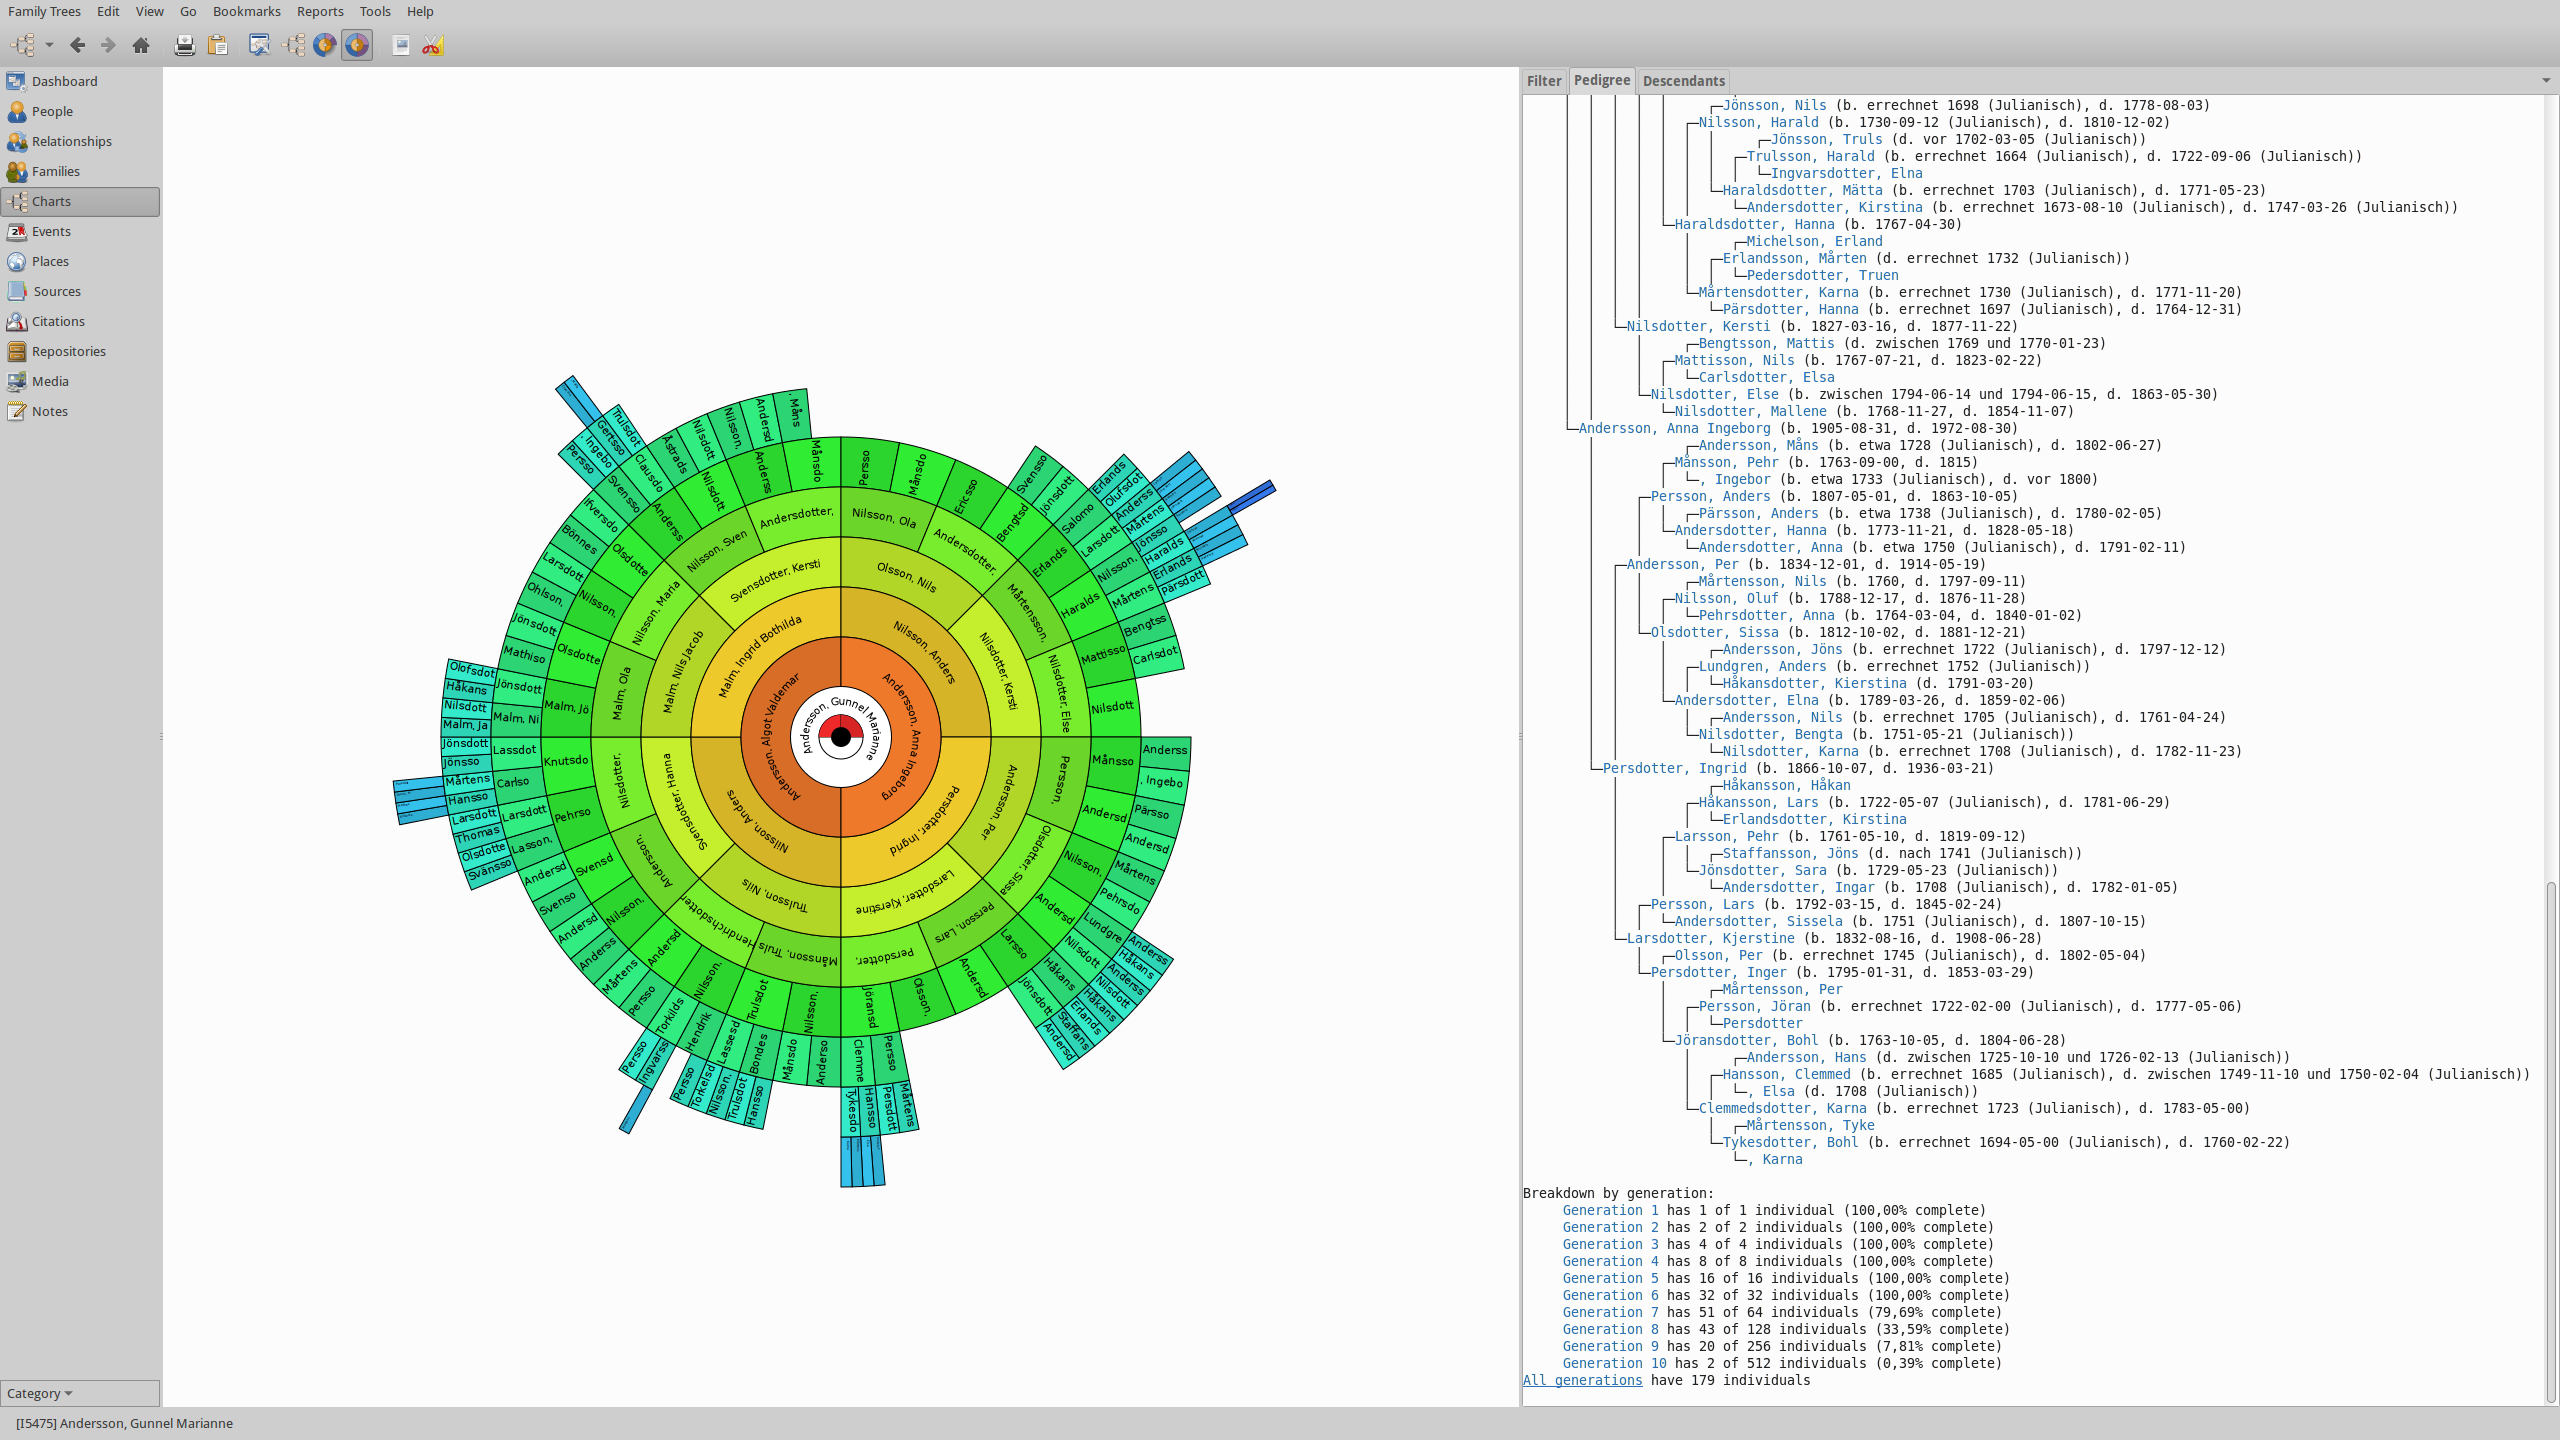Expand the chart view selector arrow
The width and height of the screenshot is (2560, 1440).
pyautogui.click(x=49, y=45)
